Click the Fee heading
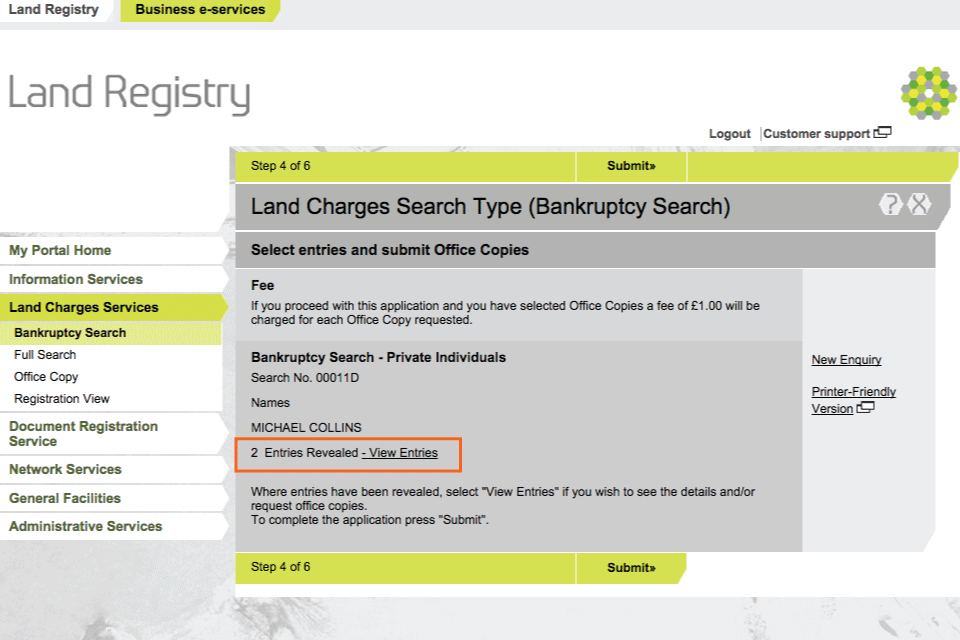960x640 pixels. tap(263, 285)
